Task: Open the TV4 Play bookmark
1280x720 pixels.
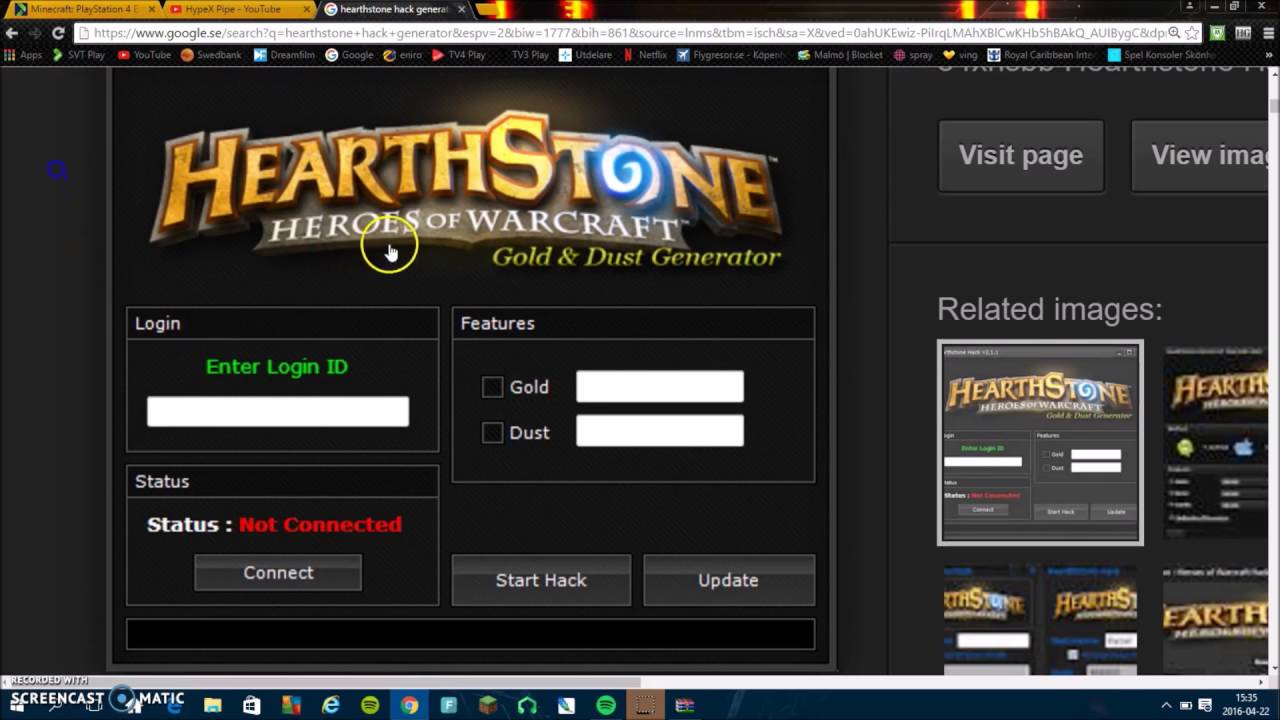Action: tap(458, 55)
